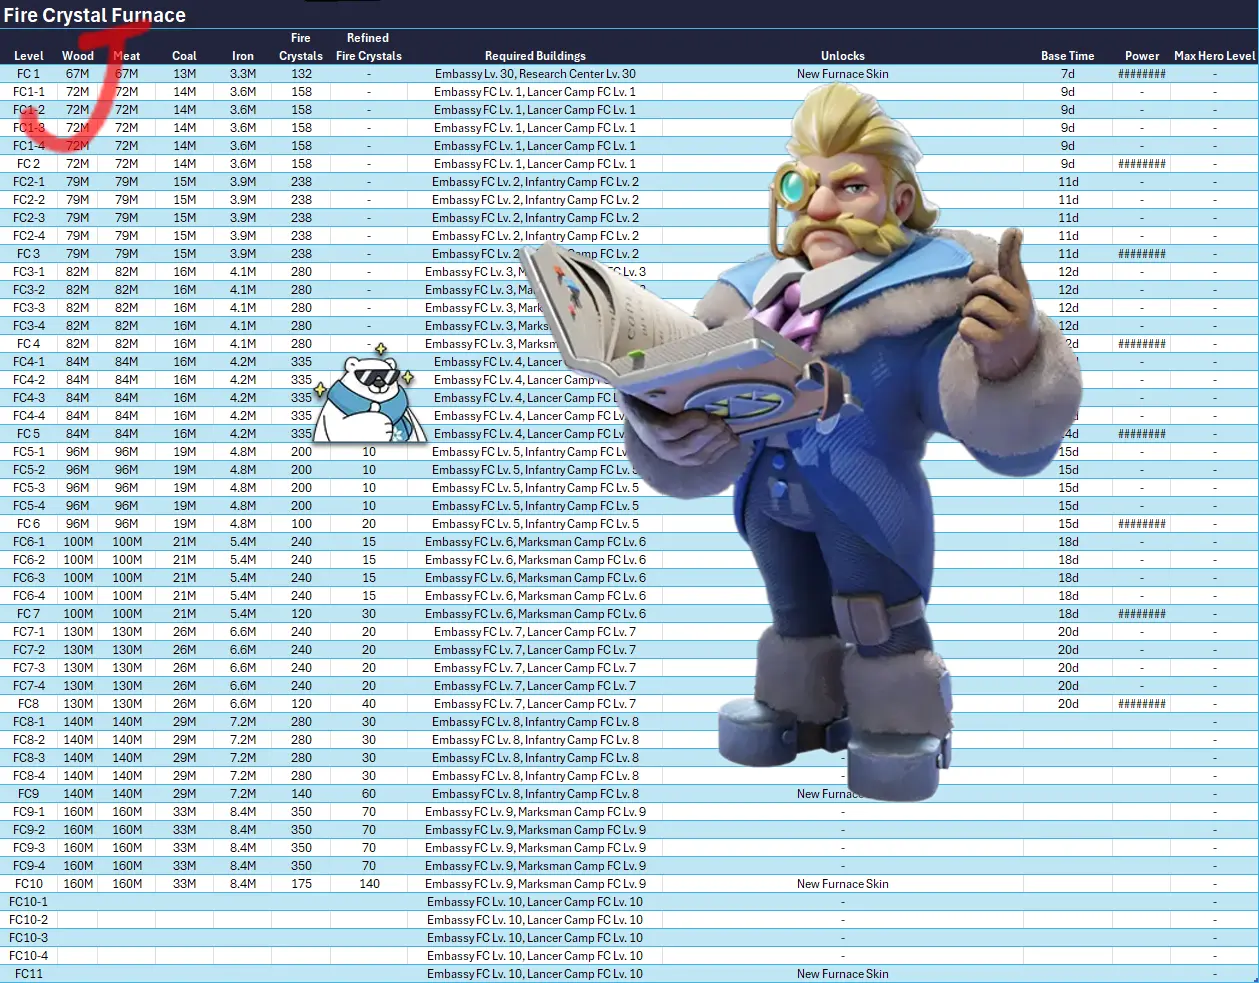1259x983 pixels.
Task: Select the "132" fire crystals value for FC 1
Action: point(301,74)
